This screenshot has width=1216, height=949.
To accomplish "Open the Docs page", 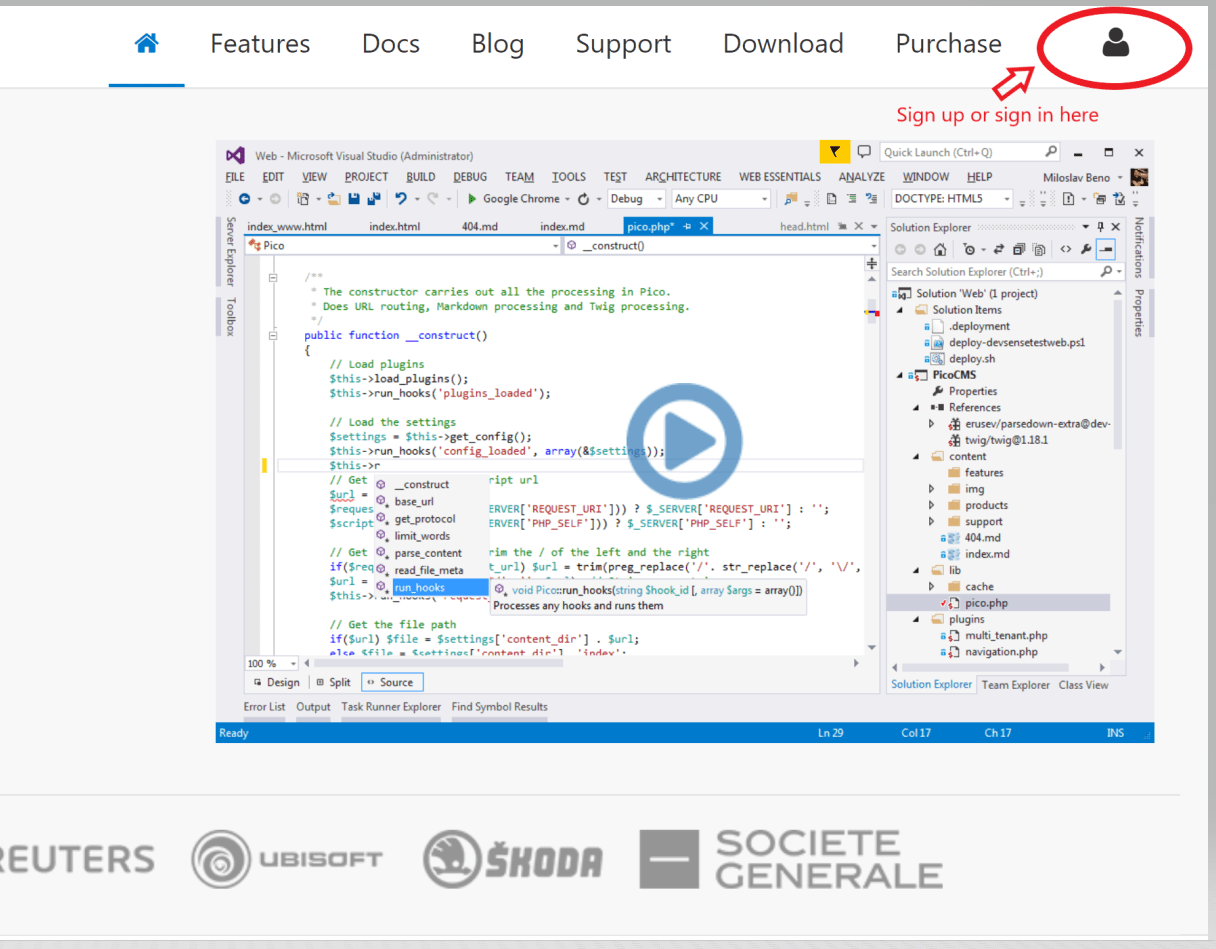I will click(x=391, y=44).
